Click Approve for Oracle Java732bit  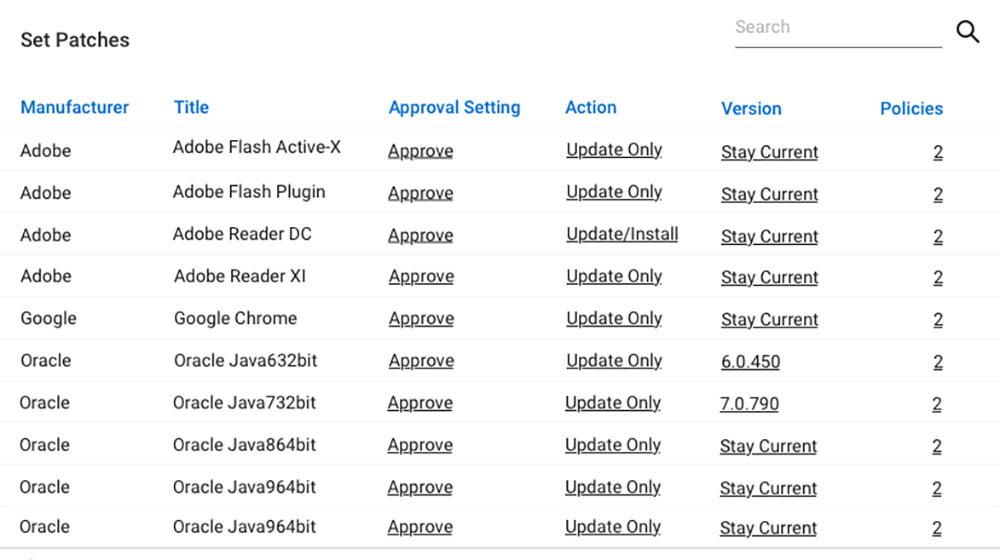[x=419, y=403]
